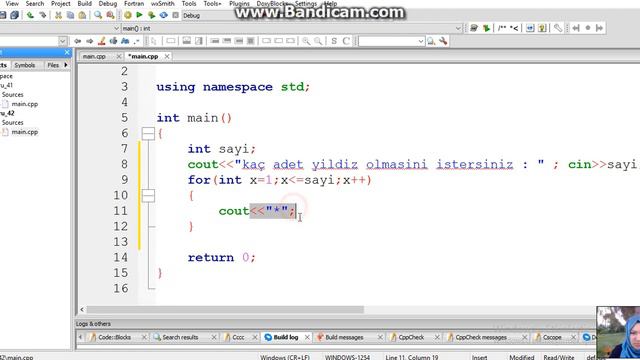This screenshot has width=640, height=360.
Task: Select main.cpp under u_41 Sources
Action: 24,104
